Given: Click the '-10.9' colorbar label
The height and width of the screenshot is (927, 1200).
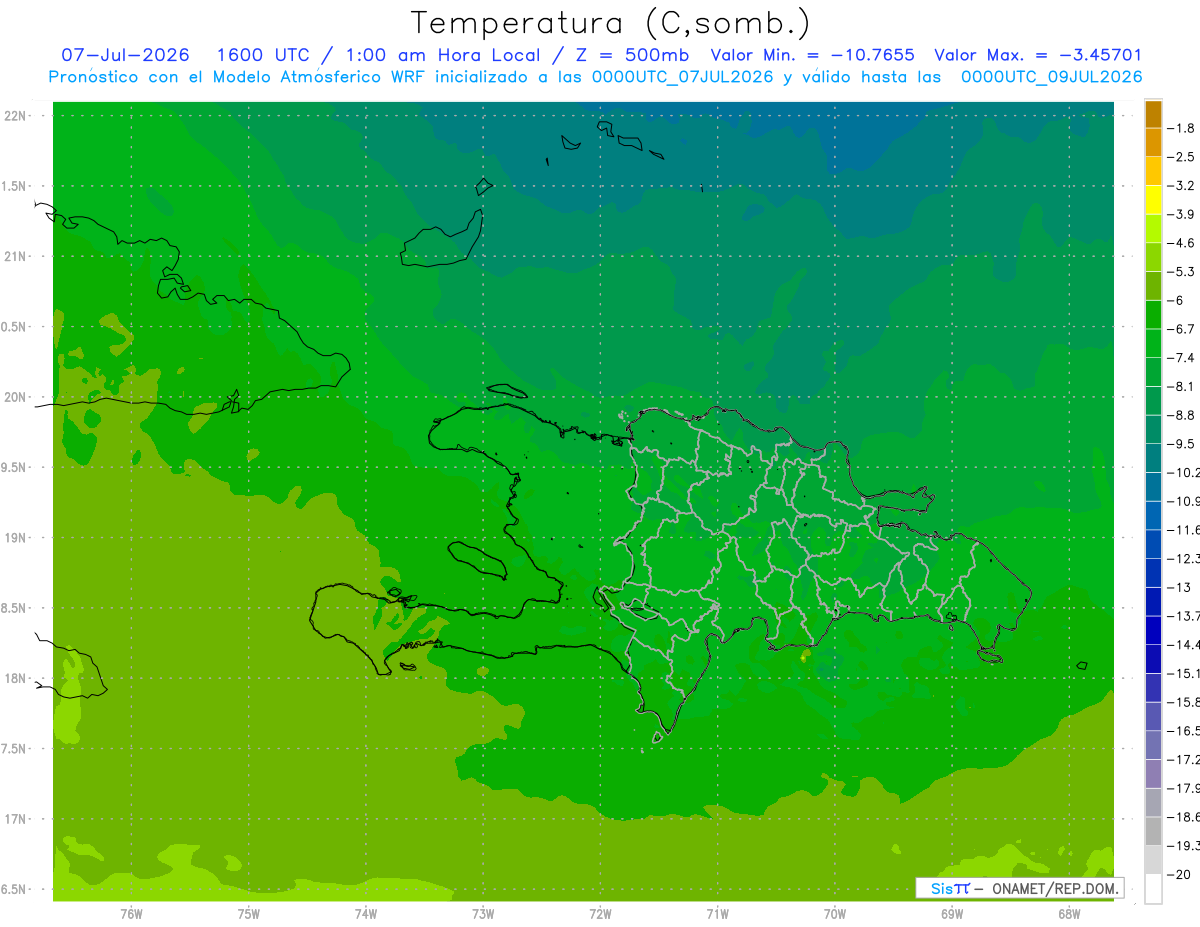Looking at the screenshot, I should [1183, 501].
